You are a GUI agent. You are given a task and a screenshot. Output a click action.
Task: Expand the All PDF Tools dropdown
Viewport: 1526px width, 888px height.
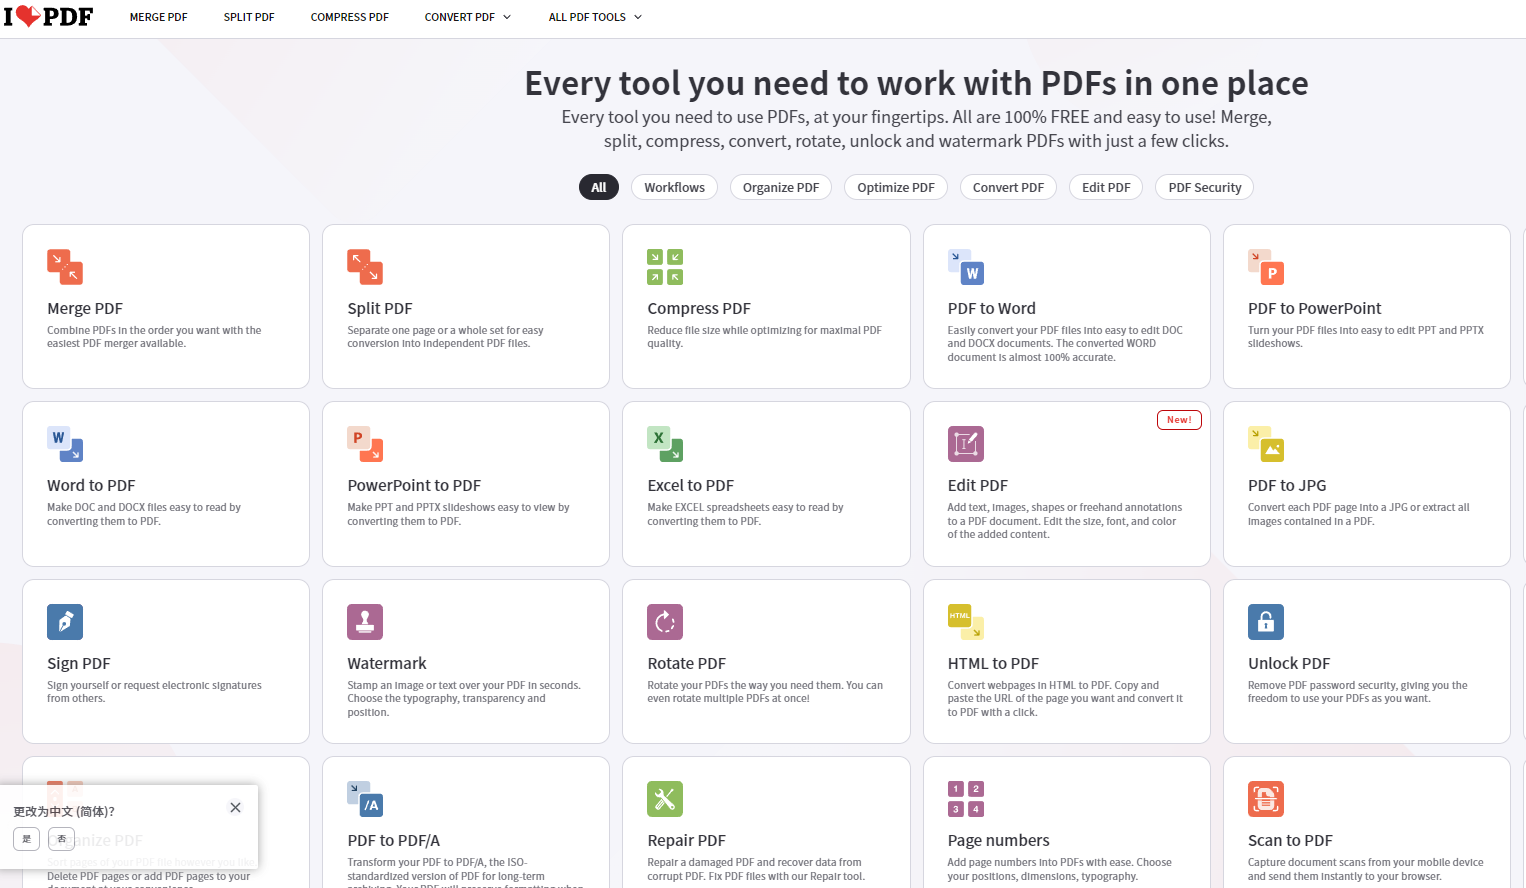pyautogui.click(x=595, y=17)
